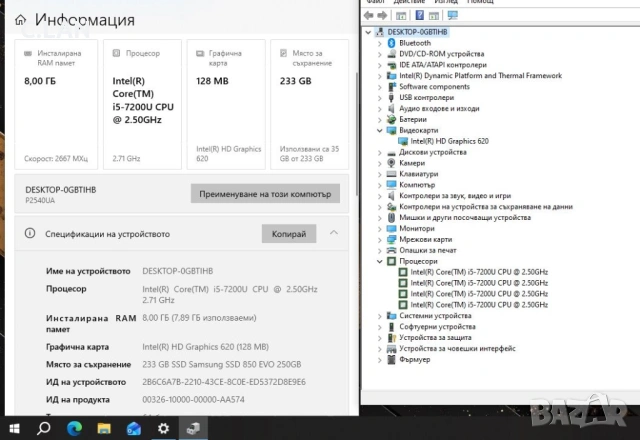Click the Копирай button
Viewport: 640px width, 440px height.
click(289, 233)
